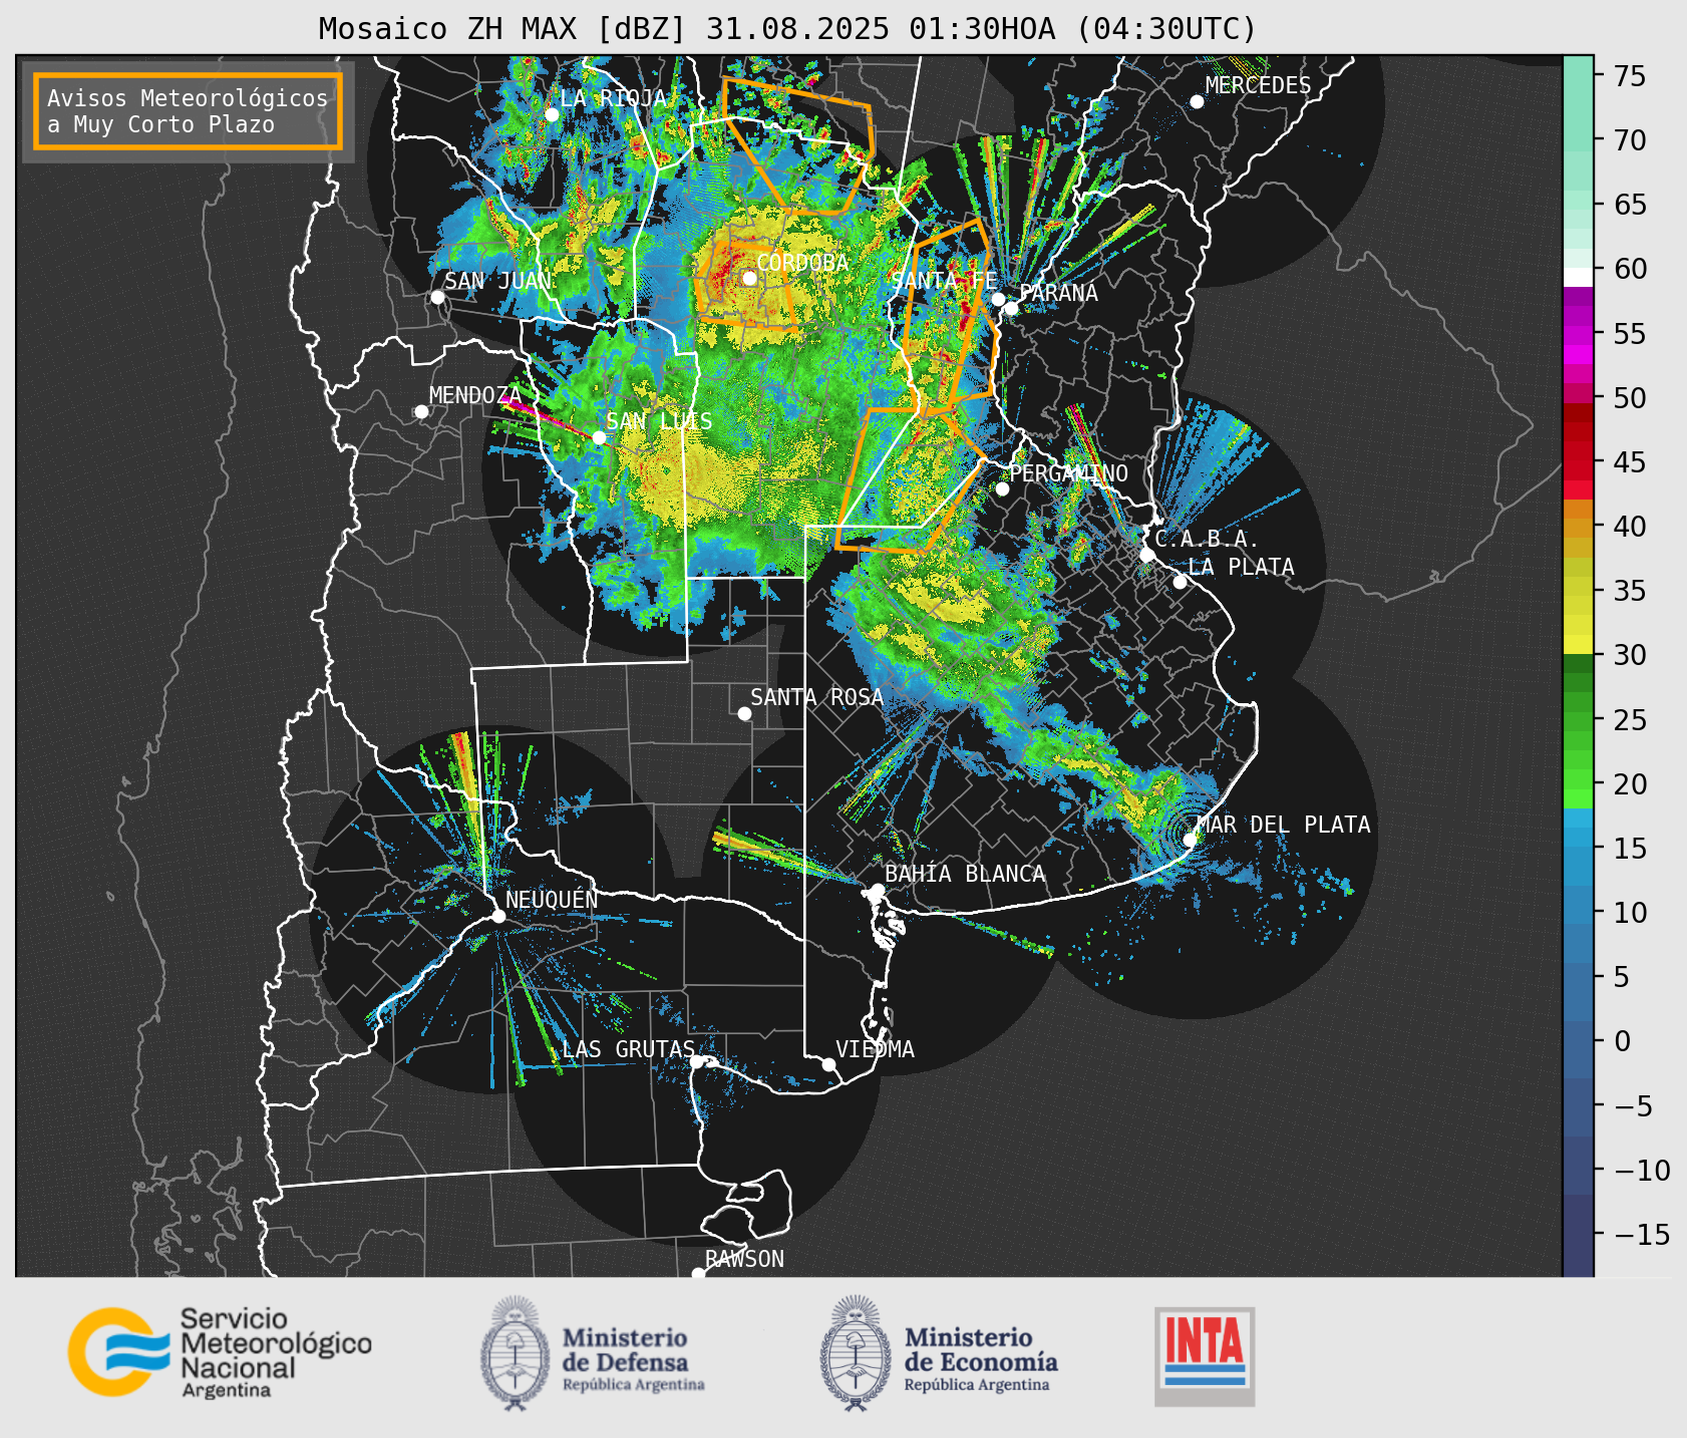Select the MENDOZA city marker dot

point(421,412)
